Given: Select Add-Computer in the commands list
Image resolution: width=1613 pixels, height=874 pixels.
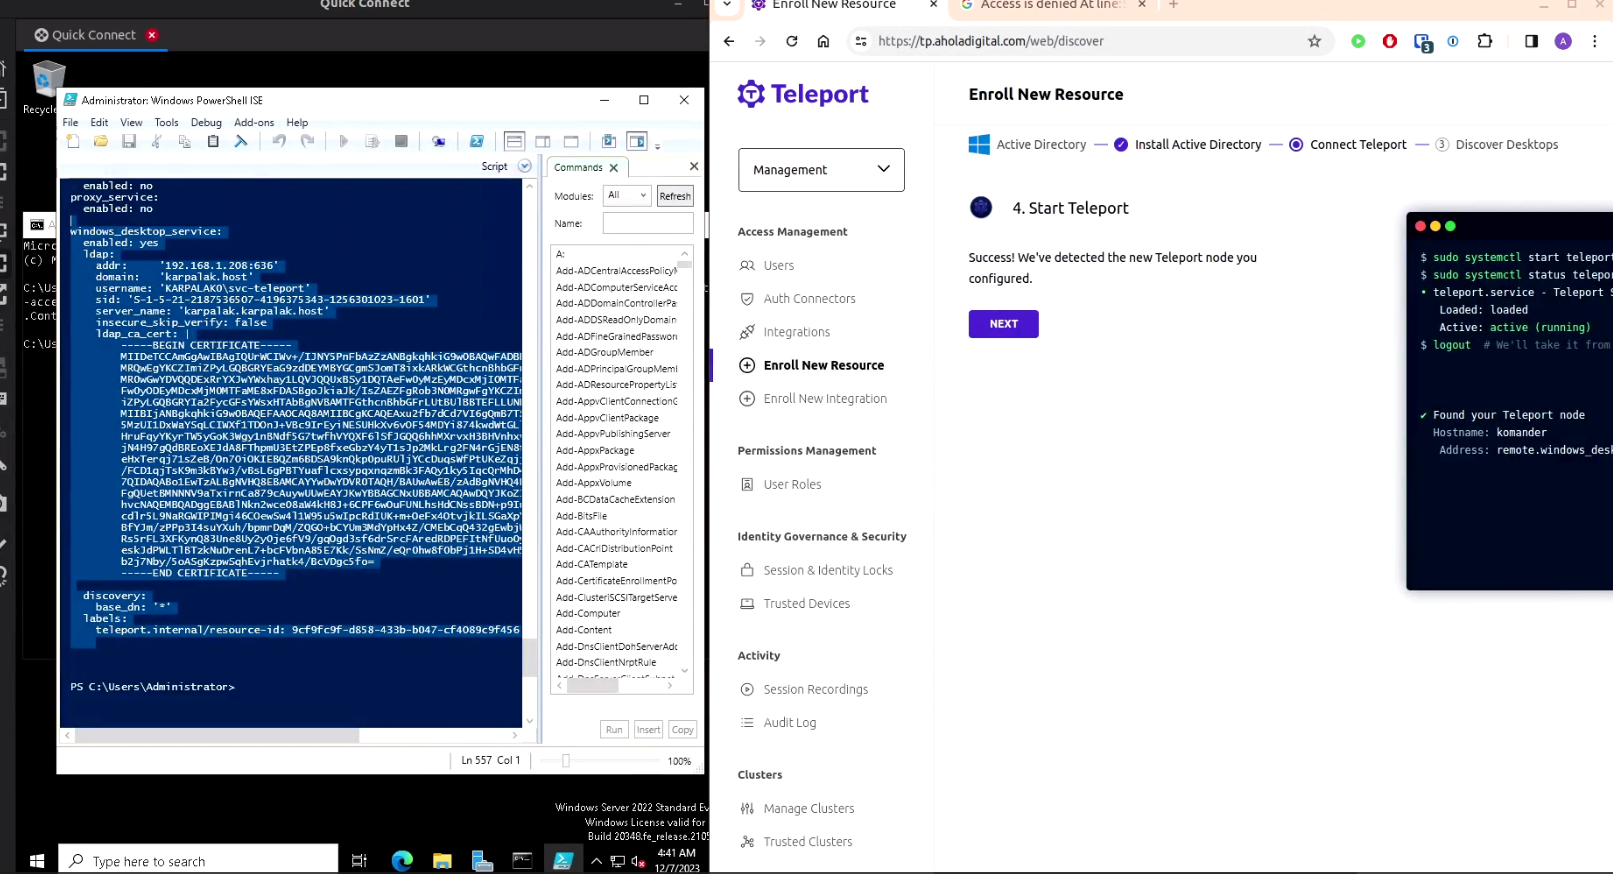Looking at the screenshot, I should [588, 614].
